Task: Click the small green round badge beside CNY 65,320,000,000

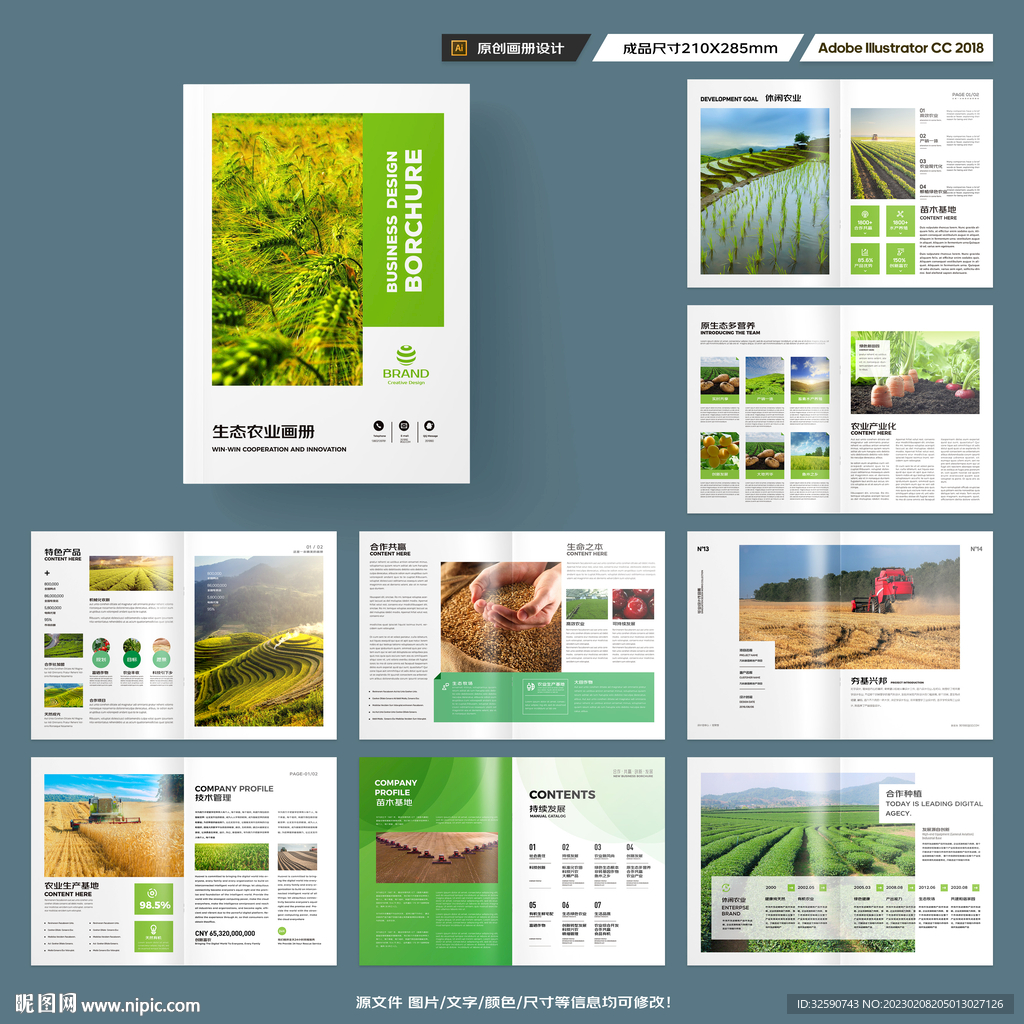Action: pyautogui.click(x=281, y=931)
